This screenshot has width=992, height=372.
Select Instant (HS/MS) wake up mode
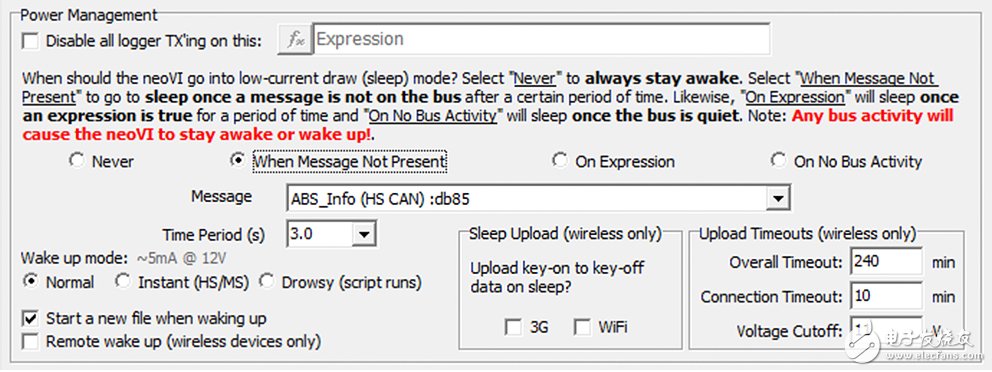coord(123,282)
